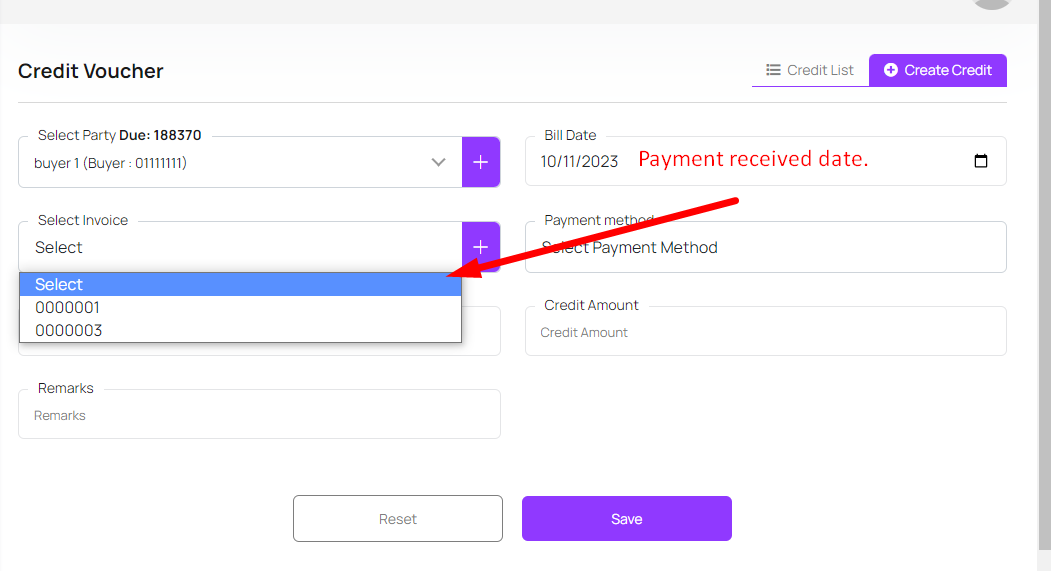Open the Select Payment Method dropdown
This screenshot has height=571, width=1051.
(x=765, y=247)
